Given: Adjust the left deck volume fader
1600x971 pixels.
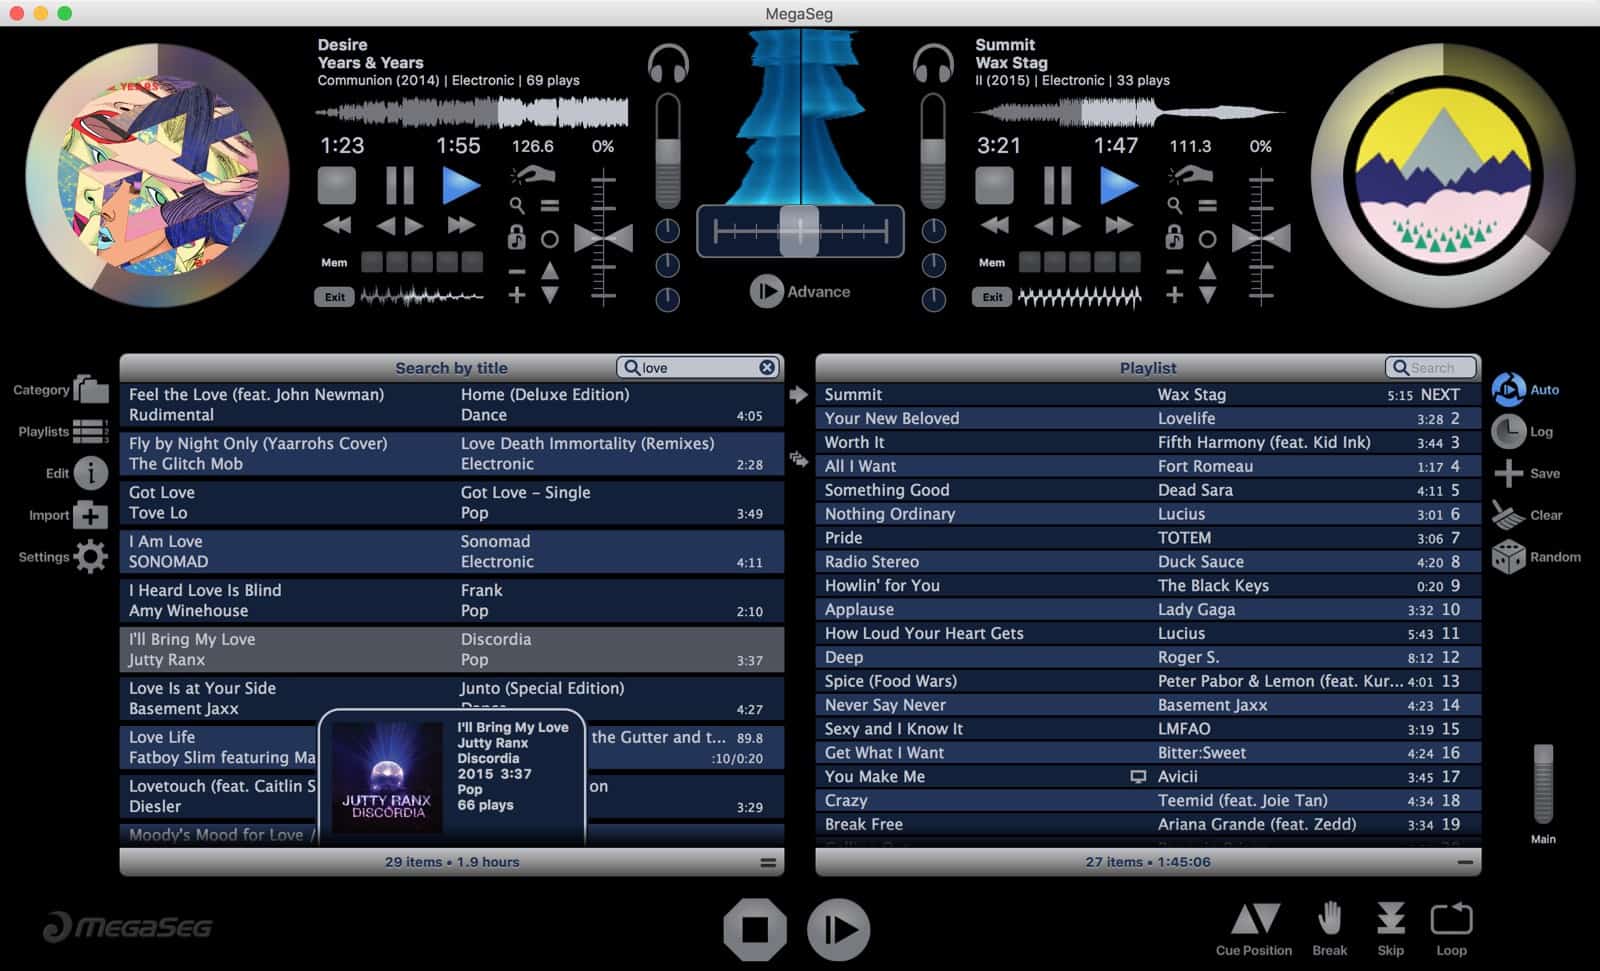Looking at the screenshot, I should (x=668, y=150).
